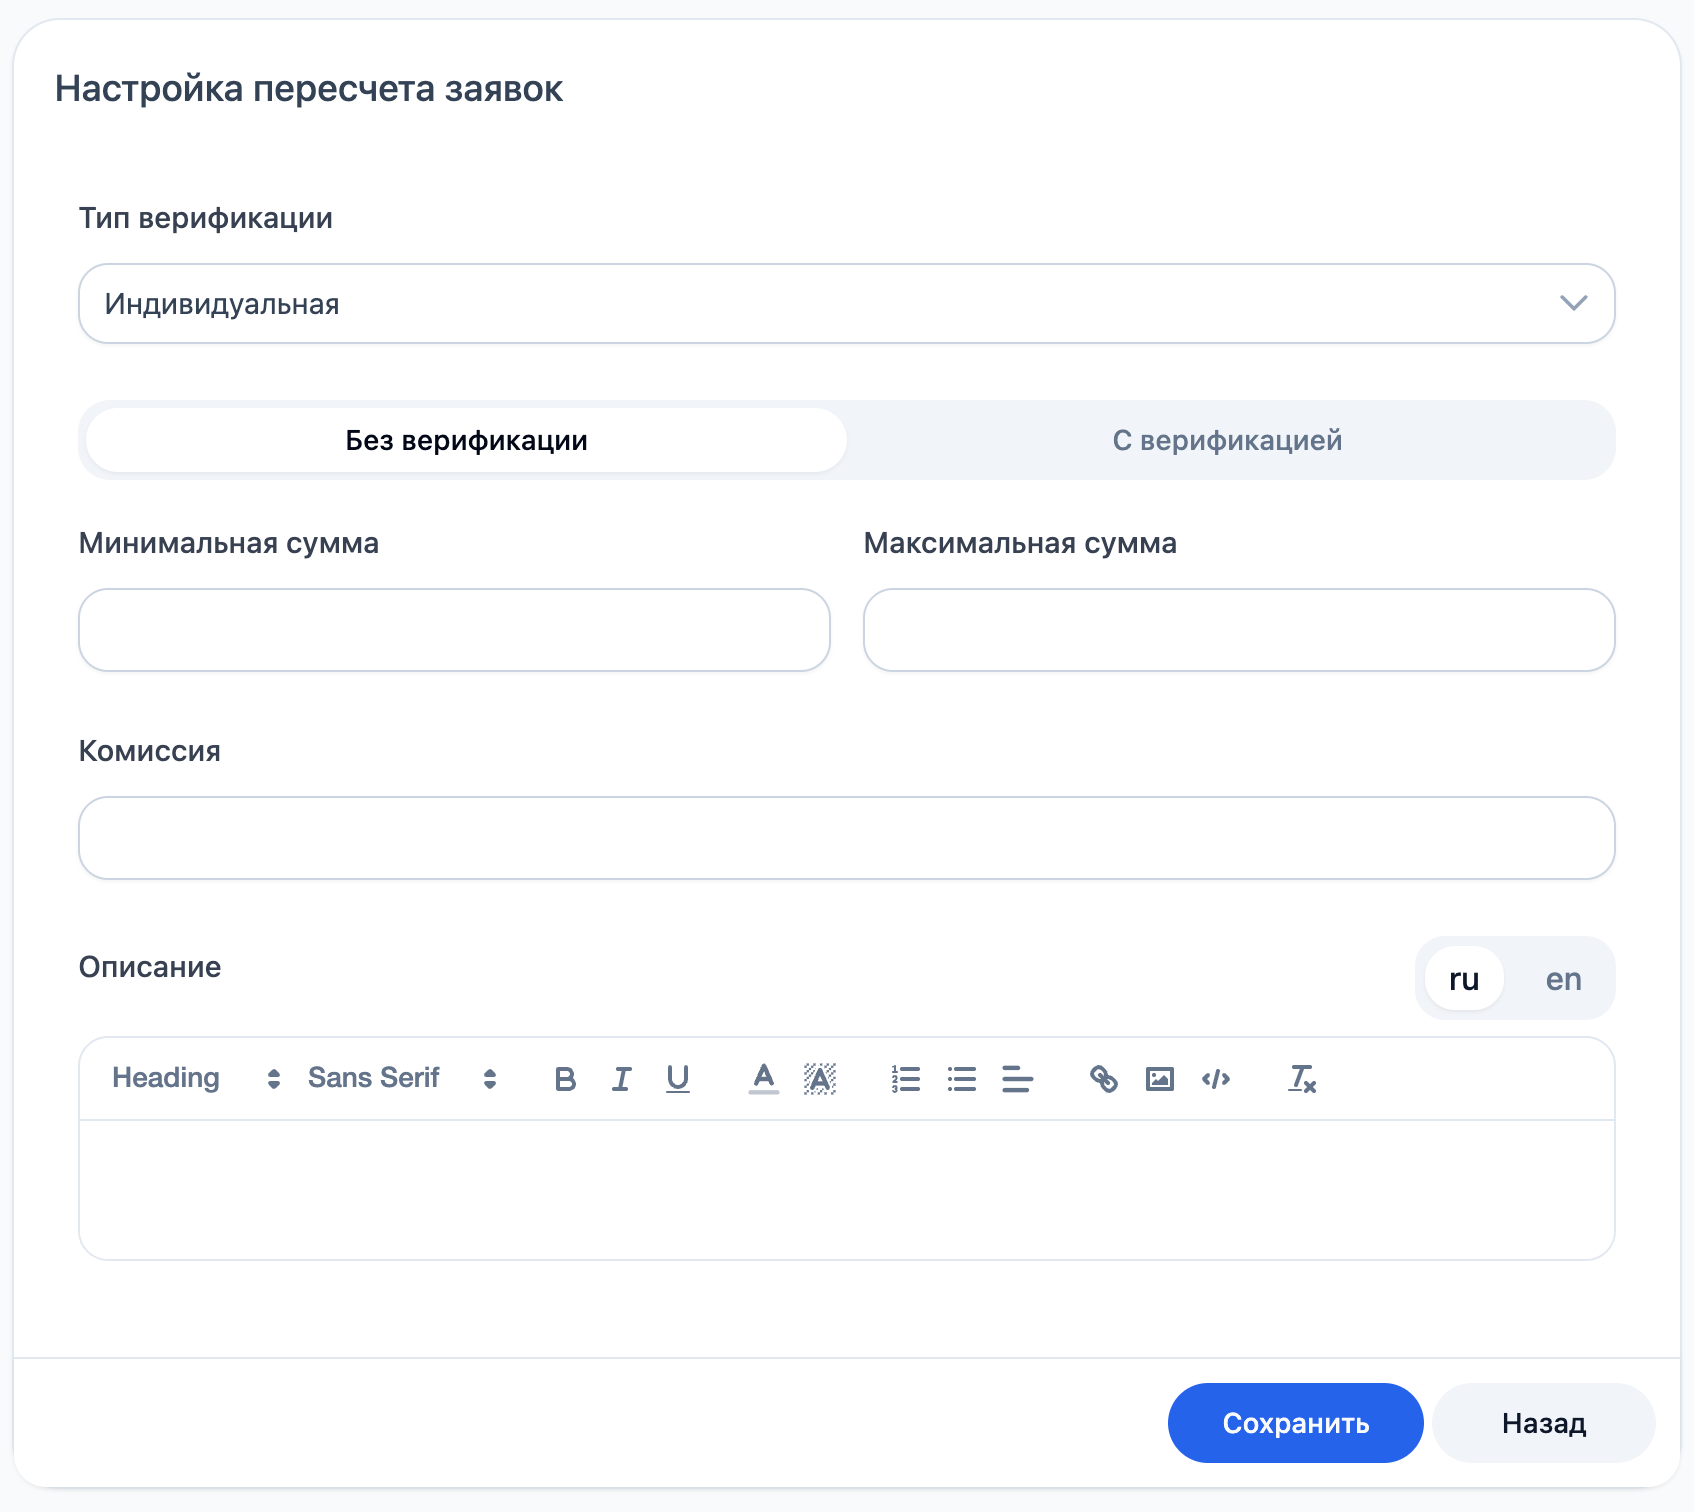Open the text color picker
Screen dimensions: 1694x1512
[763, 1079]
